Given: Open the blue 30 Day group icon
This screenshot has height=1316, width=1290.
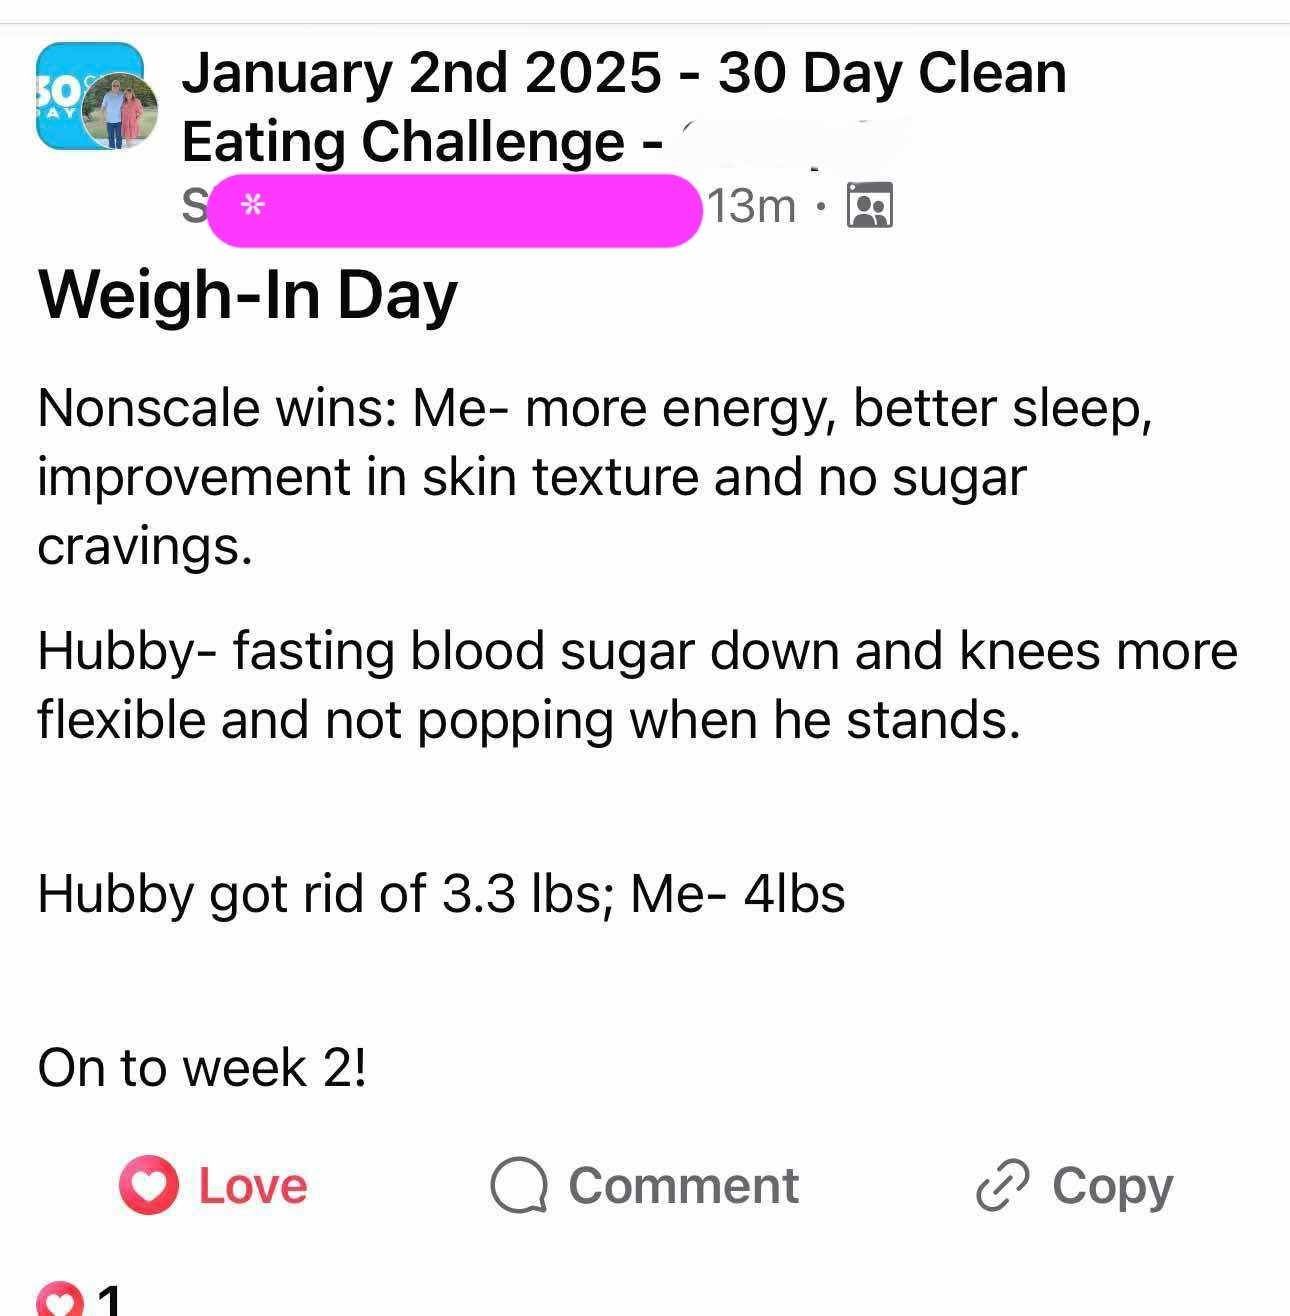Looking at the screenshot, I should 58,96.
